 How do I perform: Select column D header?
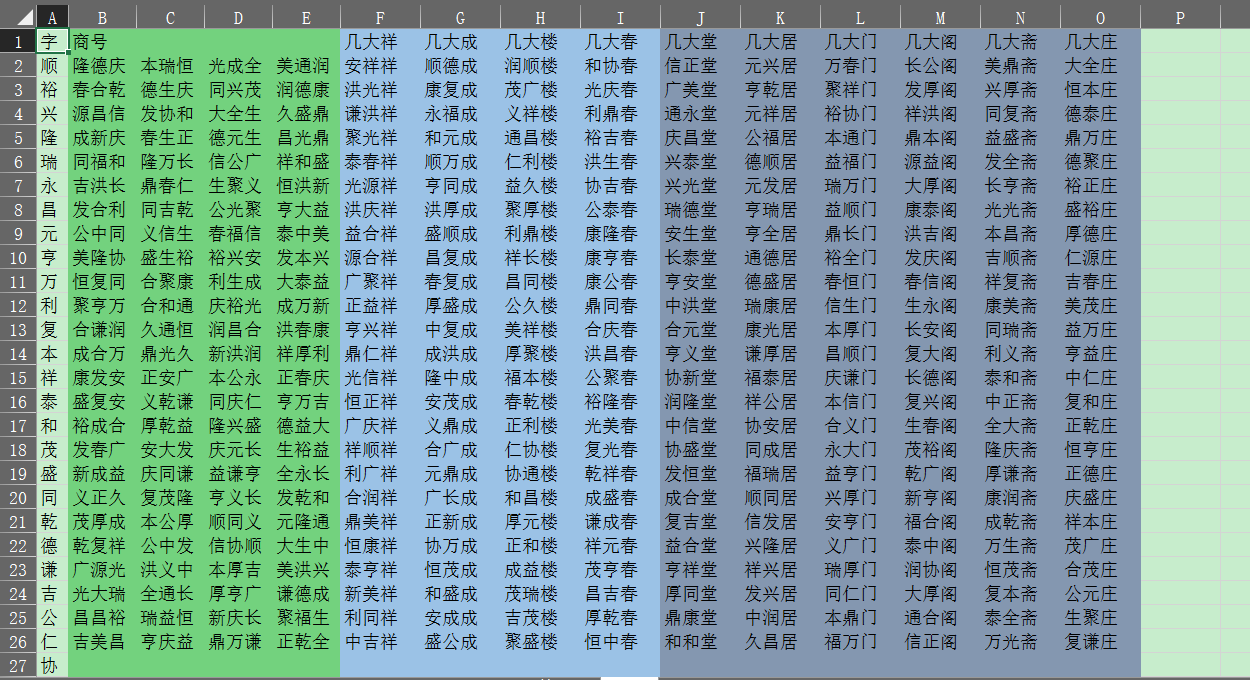238,18
